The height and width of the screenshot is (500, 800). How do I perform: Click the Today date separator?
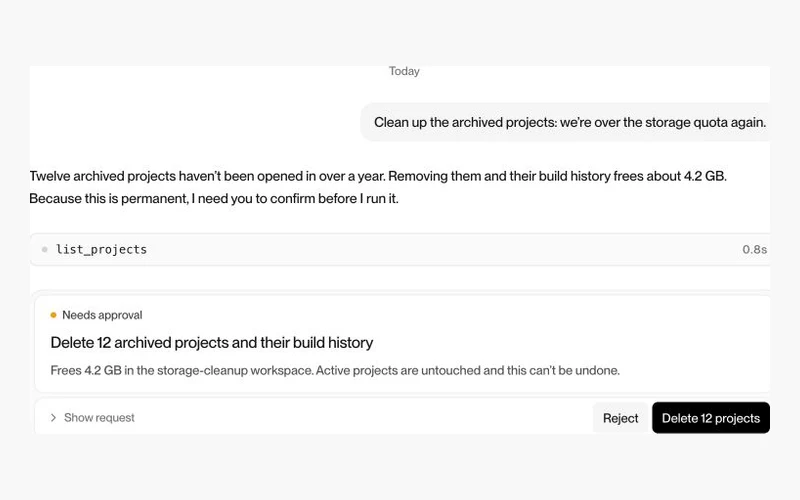404,71
